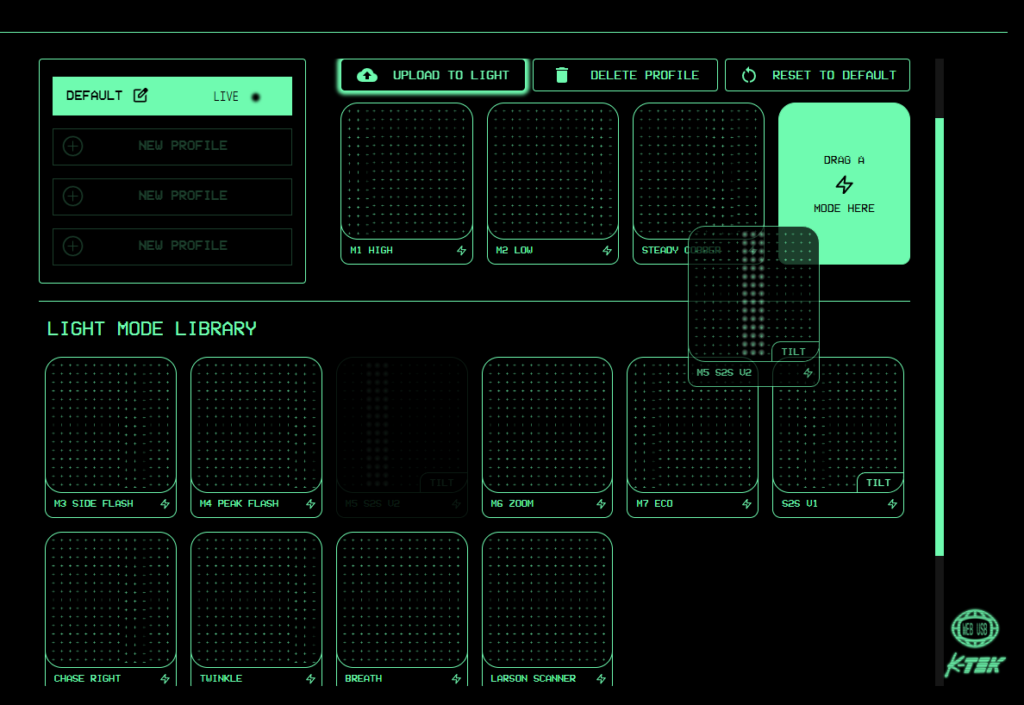
Task: Click the lightning icon on M6 ZOOM
Action: point(602,504)
